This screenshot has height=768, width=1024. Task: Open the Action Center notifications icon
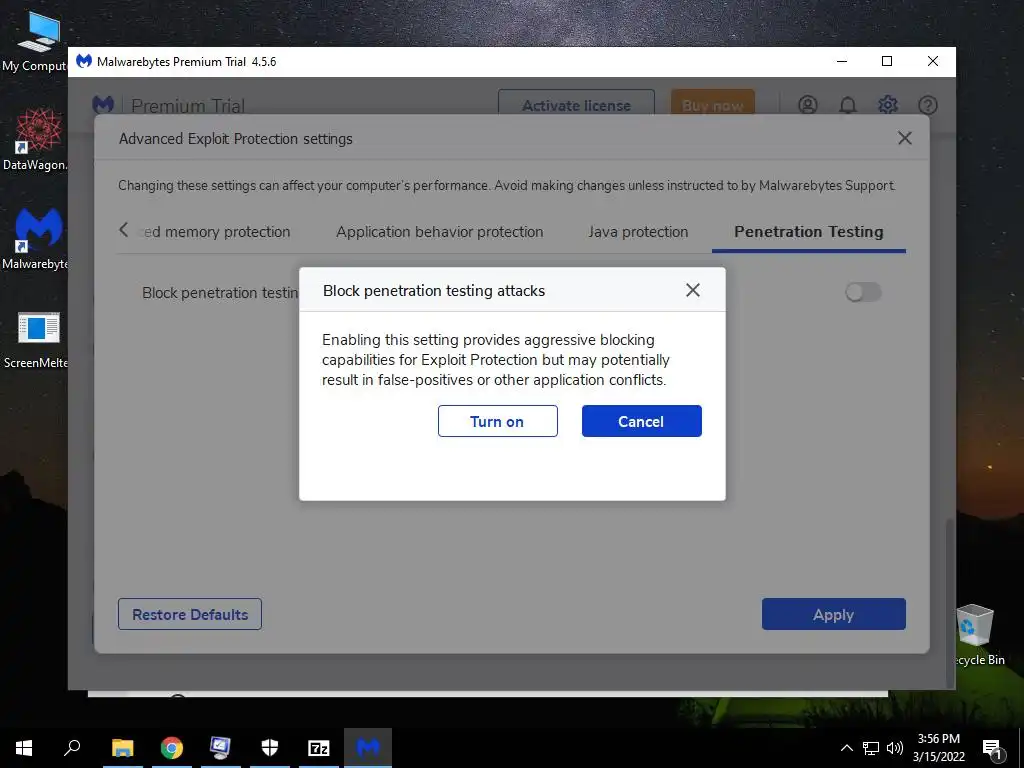[992, 749]
